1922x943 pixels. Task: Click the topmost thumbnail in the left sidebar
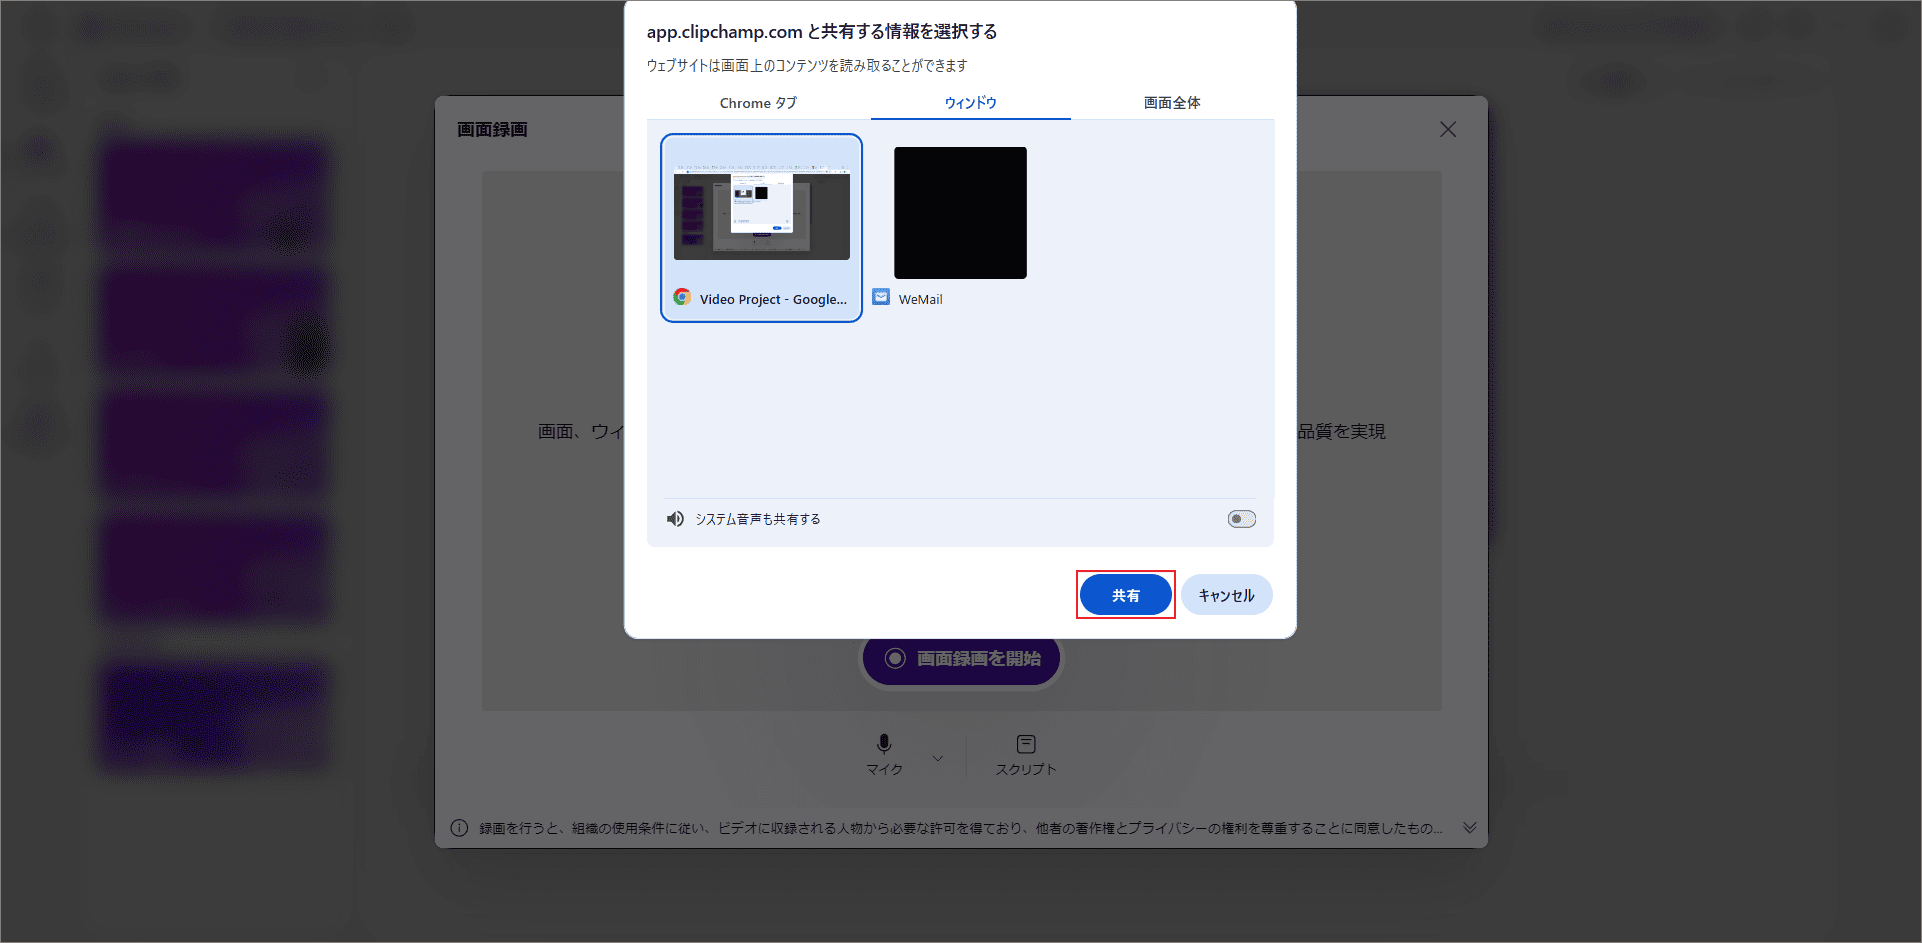point(213,195)
